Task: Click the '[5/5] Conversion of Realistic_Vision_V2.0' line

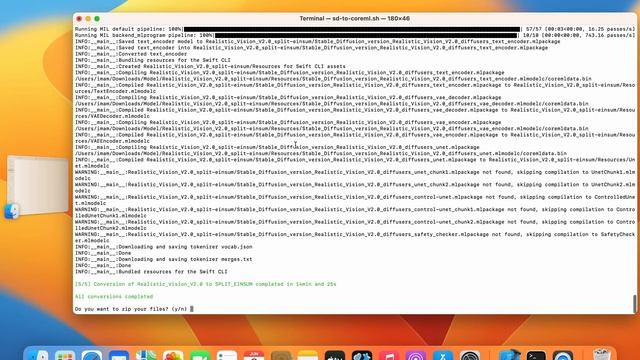Action: click(205, 284)
